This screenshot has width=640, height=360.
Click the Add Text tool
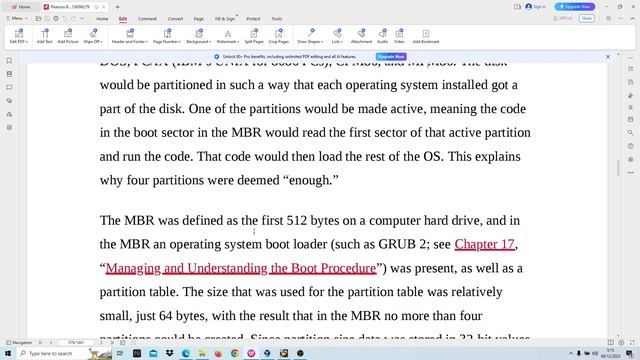pyautogui.click(x=44, y=36)
